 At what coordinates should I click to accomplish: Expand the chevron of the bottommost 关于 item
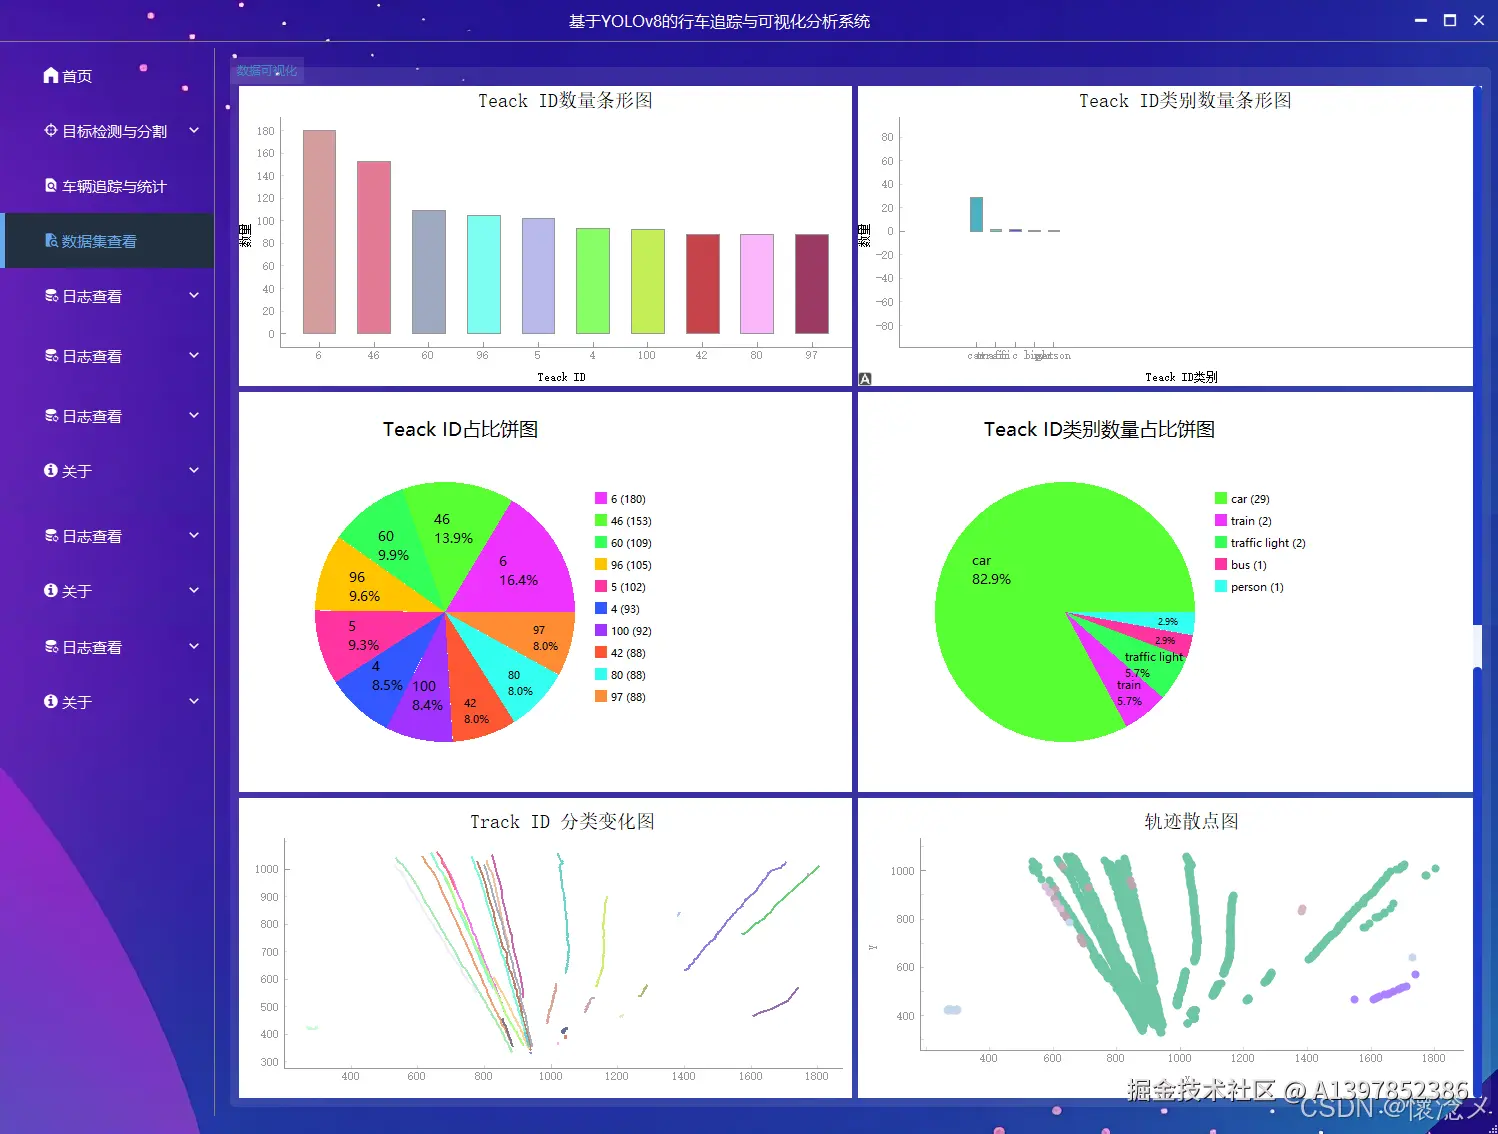[194, 701]
